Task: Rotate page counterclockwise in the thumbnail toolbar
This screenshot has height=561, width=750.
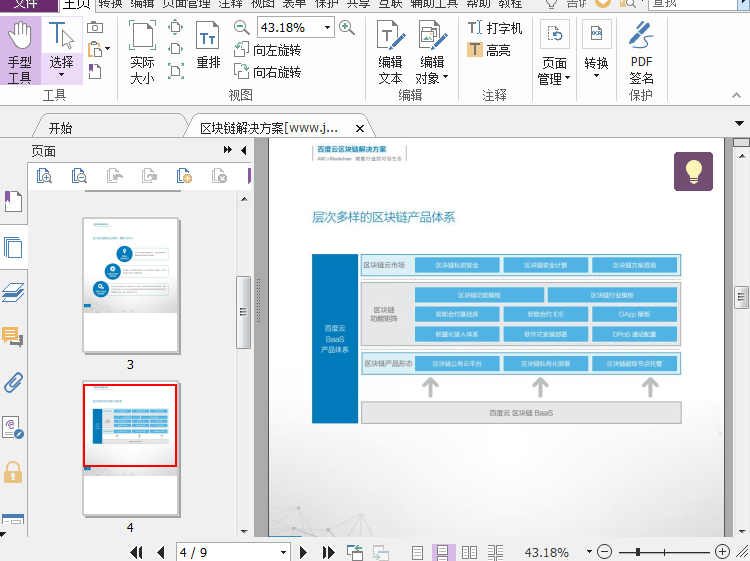Action: pyautogui.click(x=114, y=176)
